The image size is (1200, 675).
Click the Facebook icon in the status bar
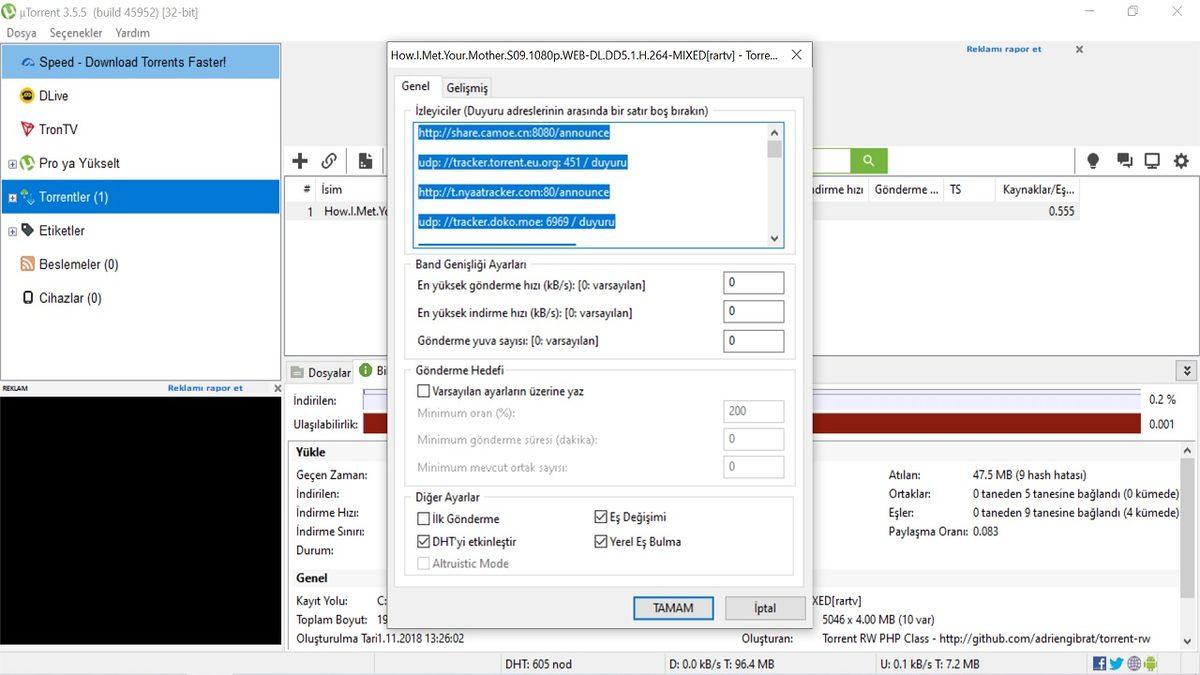(1098, 662)
